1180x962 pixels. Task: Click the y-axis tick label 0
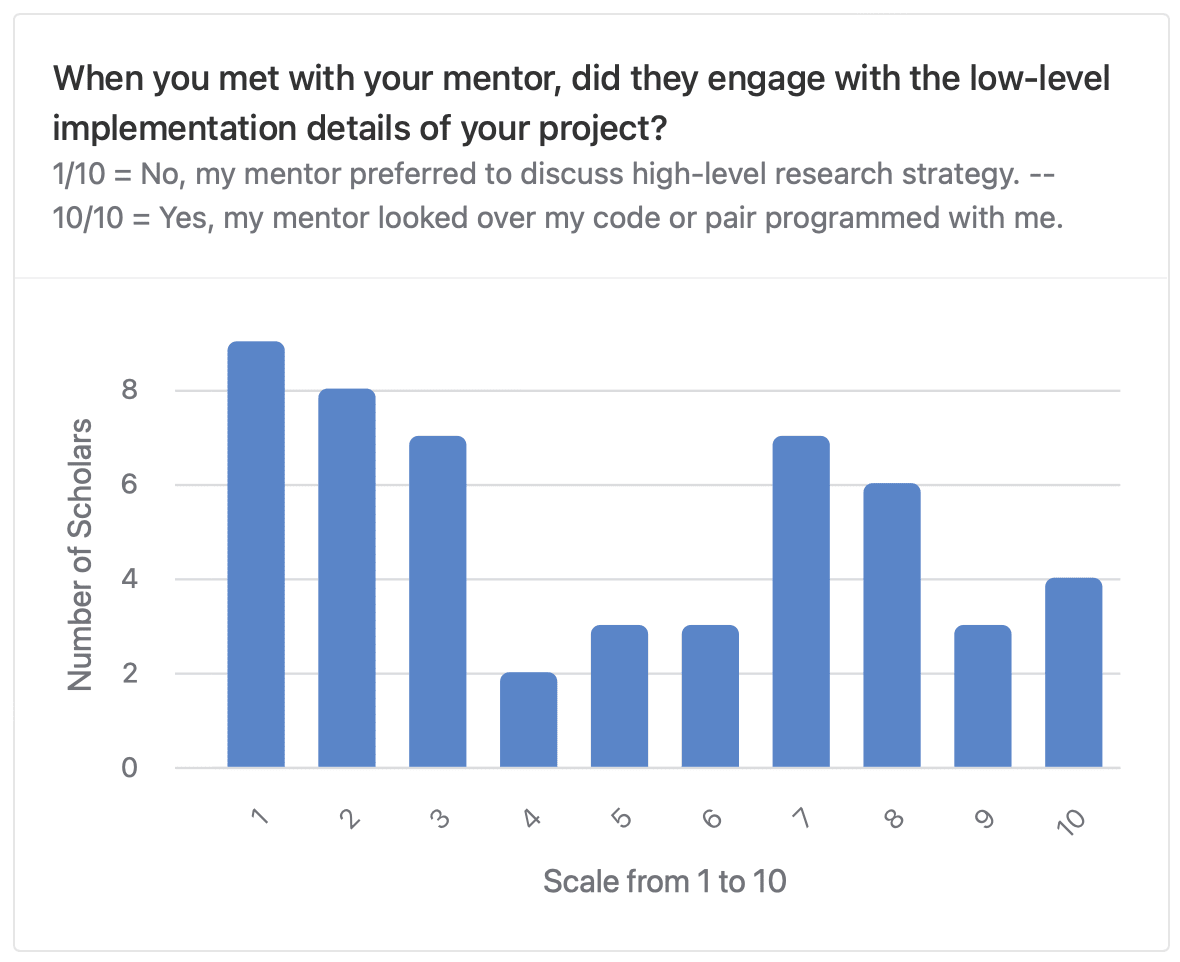click(x=129, y=768)
